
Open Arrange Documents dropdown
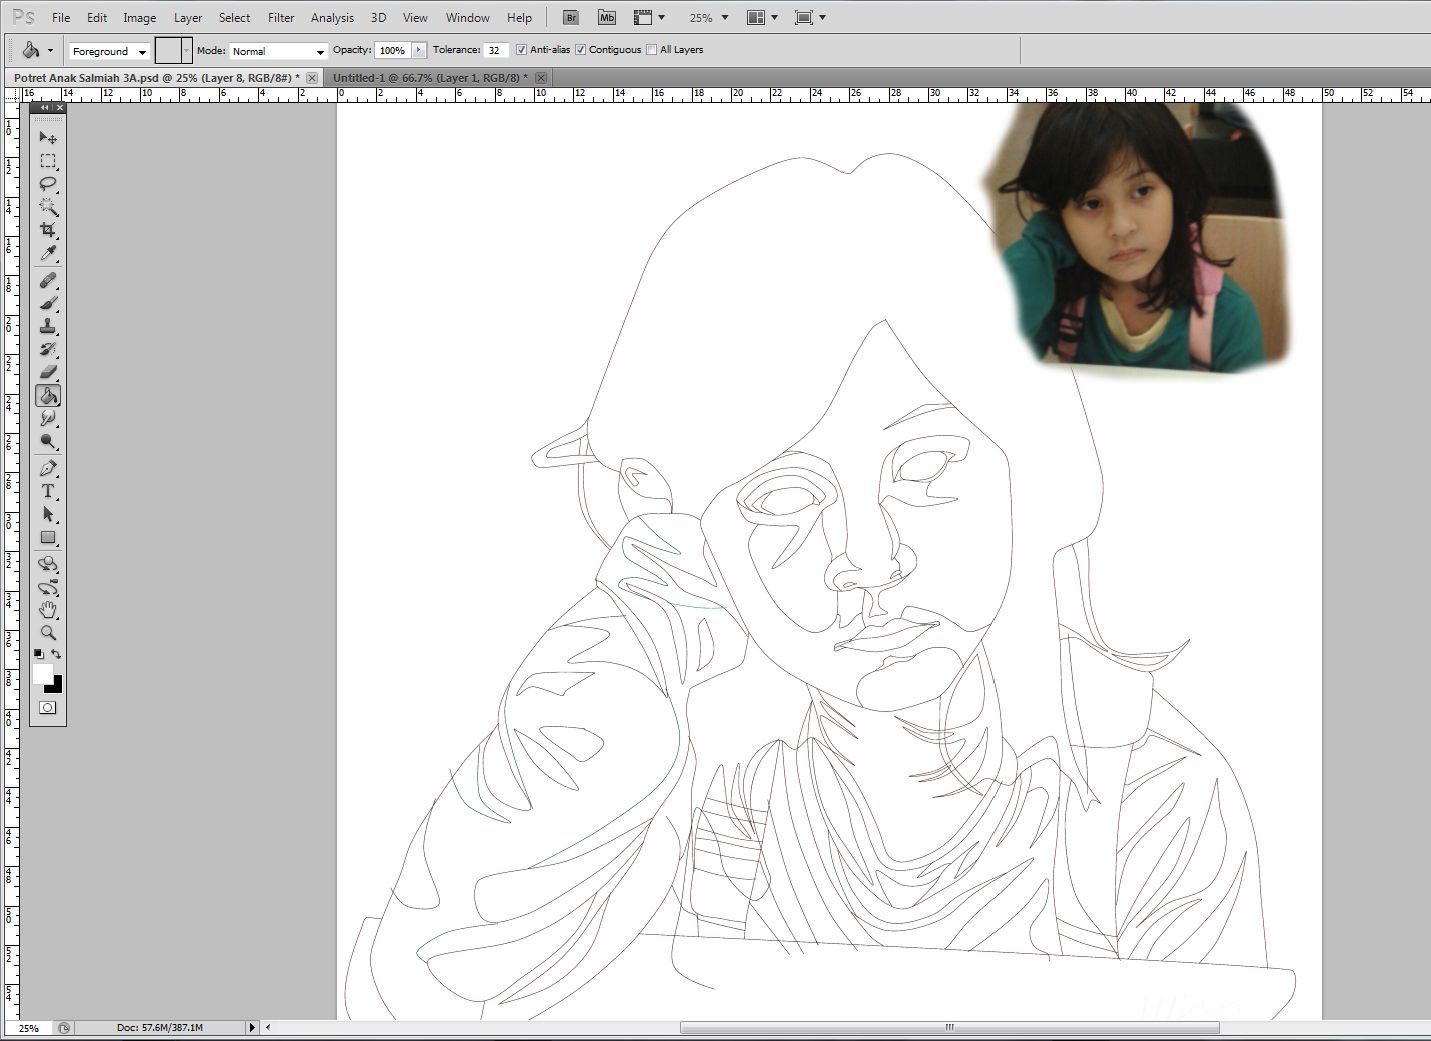point(762,17)
